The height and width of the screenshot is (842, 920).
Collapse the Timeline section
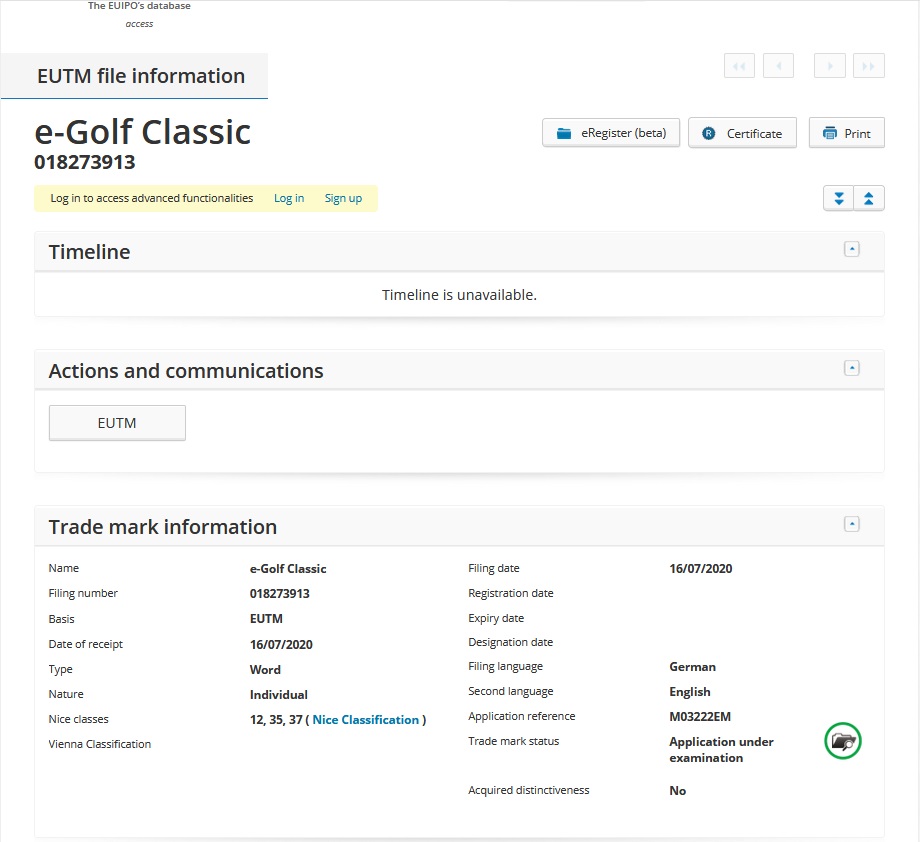[x=852, y=249]
